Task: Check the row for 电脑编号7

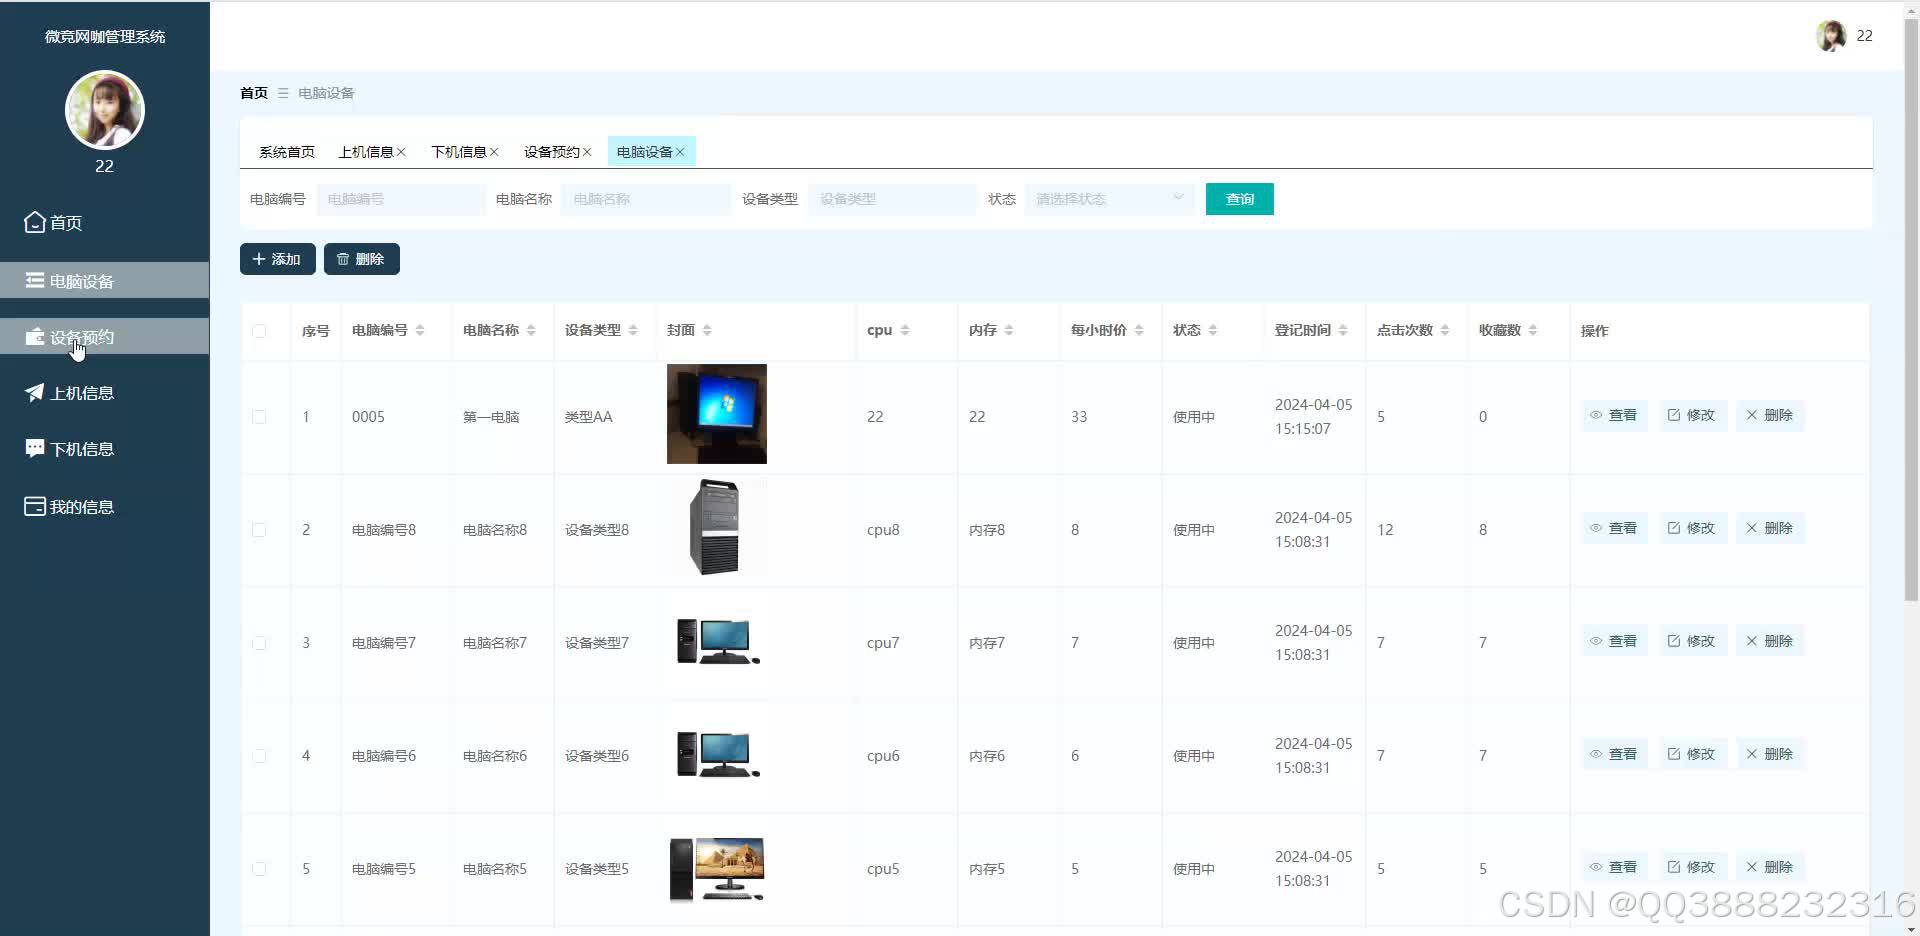Action: 259,643
